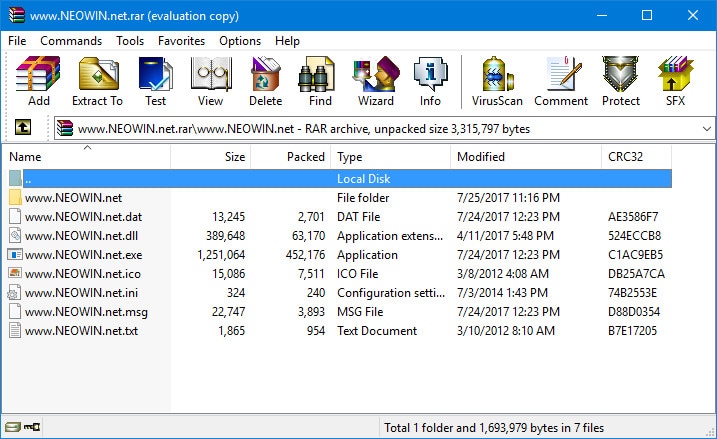Click the www.NEOWIN.net folder icon
Viewport: 717px width, 439px height.
(15, 198)
